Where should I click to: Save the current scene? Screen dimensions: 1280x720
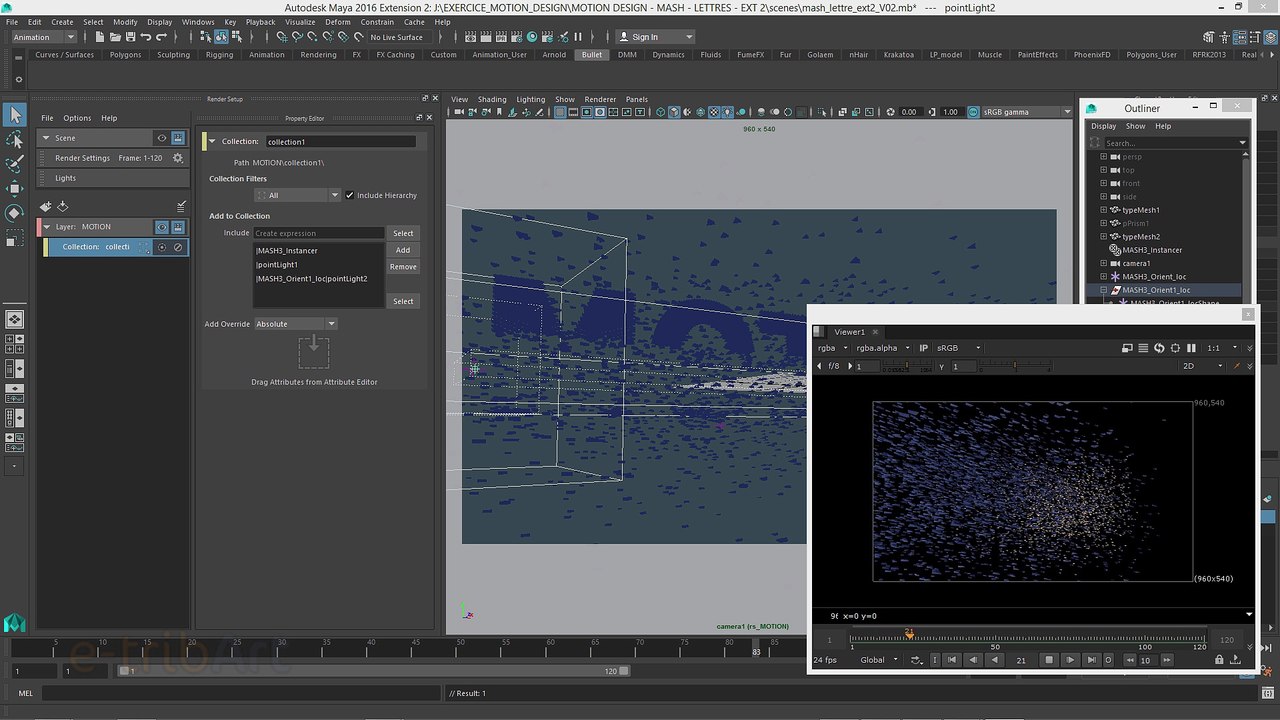coord(130,37)
